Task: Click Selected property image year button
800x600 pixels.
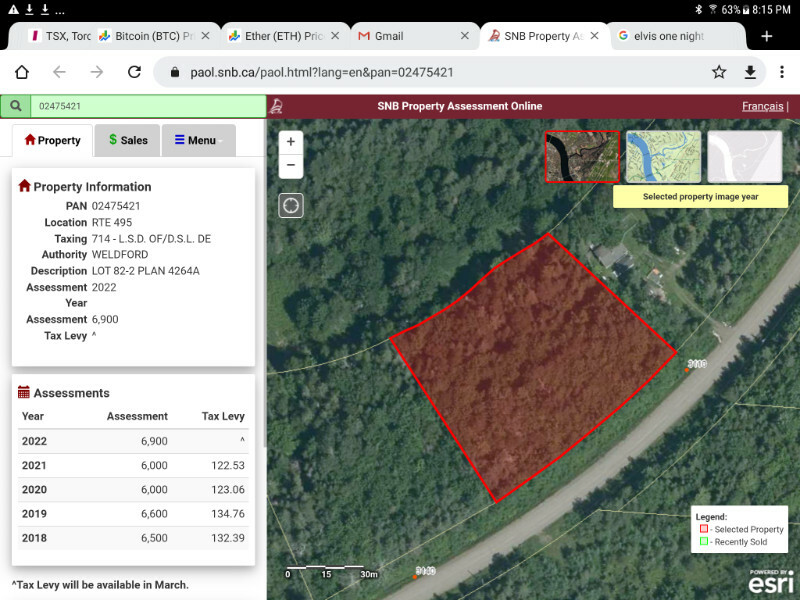Action: [700, 196]
